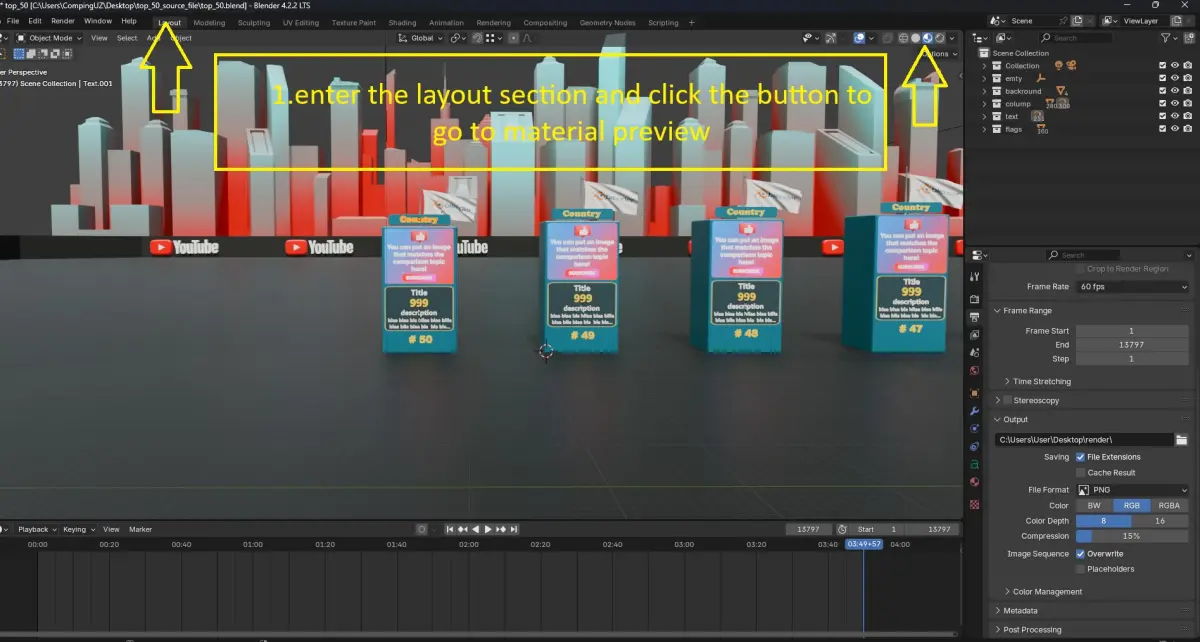1200x642 pixels.
Task: Browse output folder with folder icon
Action: [x=1181, y=439]
